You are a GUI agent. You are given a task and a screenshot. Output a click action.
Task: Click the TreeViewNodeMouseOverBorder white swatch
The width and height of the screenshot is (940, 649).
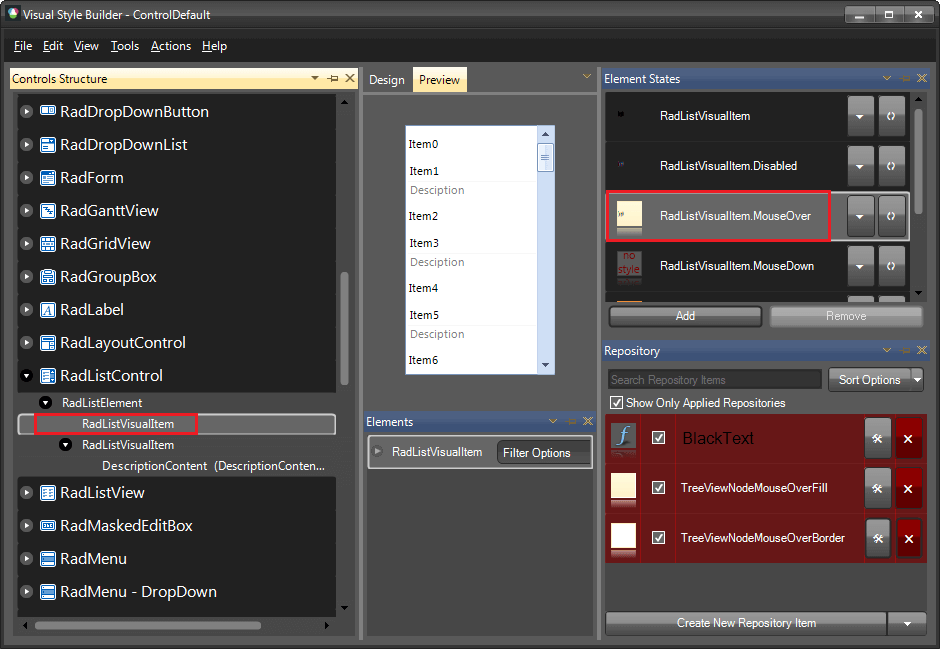coord(623,536)
